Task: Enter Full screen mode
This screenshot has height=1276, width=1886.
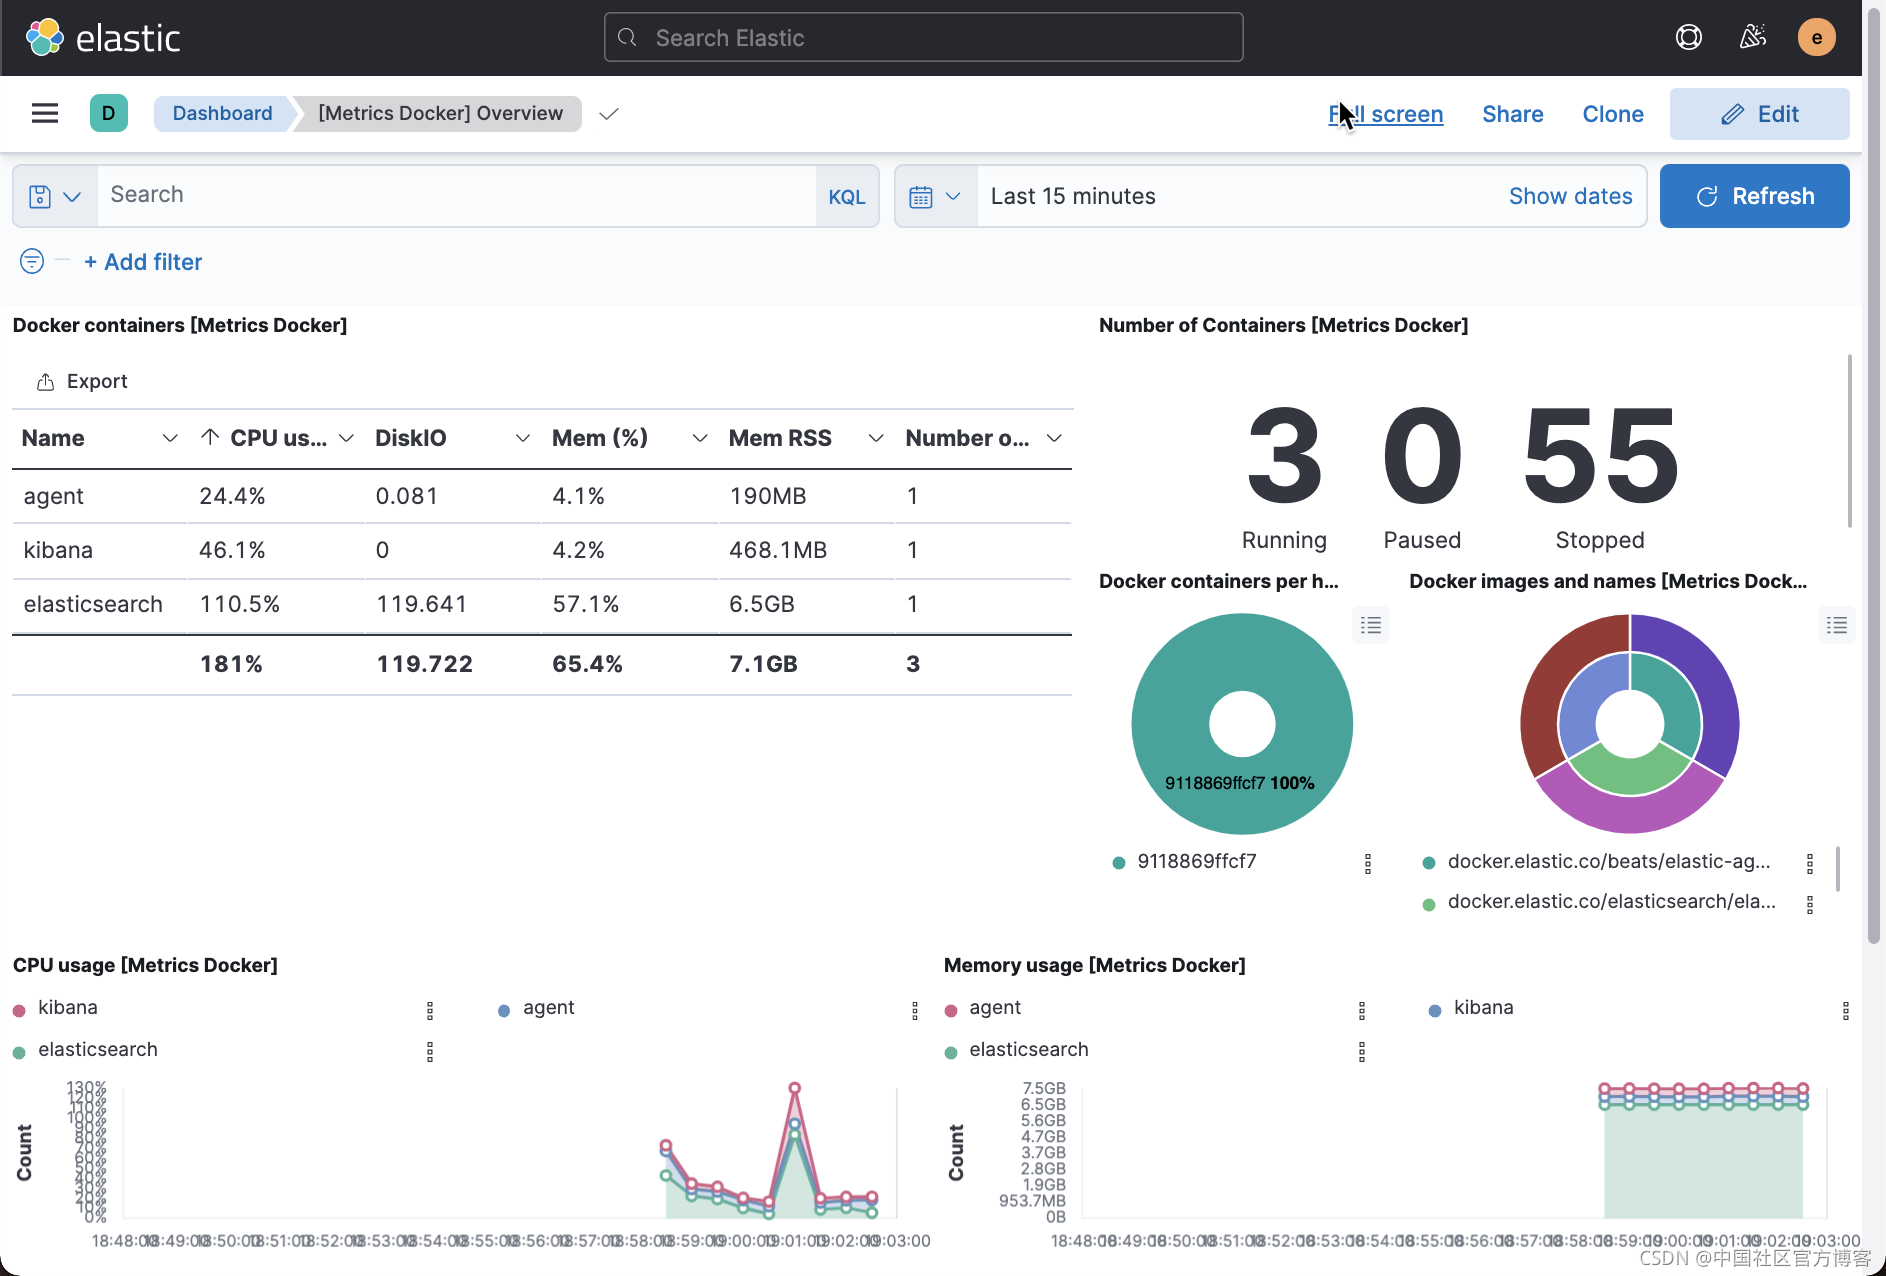Action: click(x=1385, y=114)
